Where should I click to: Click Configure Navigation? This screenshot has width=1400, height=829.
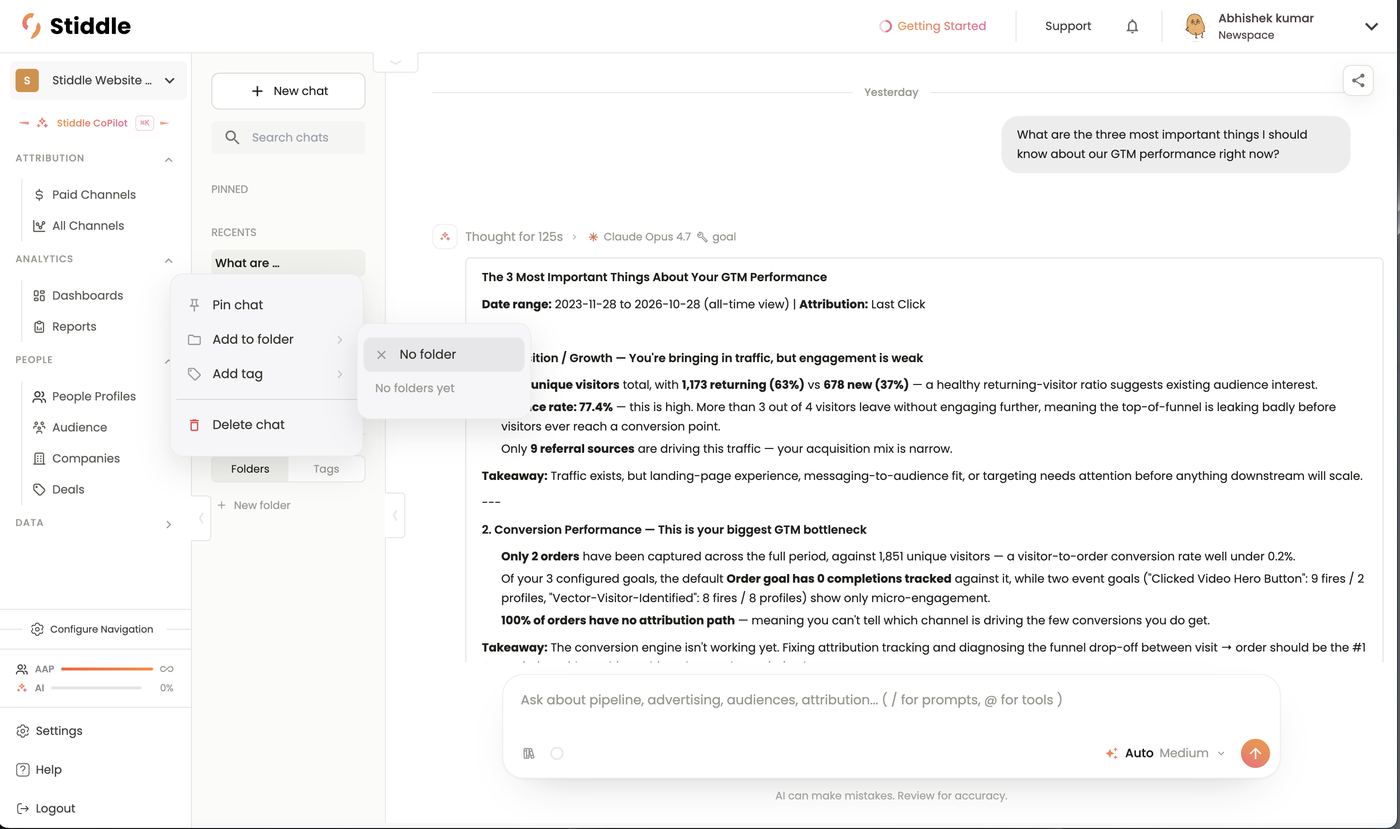coord(92,630)
